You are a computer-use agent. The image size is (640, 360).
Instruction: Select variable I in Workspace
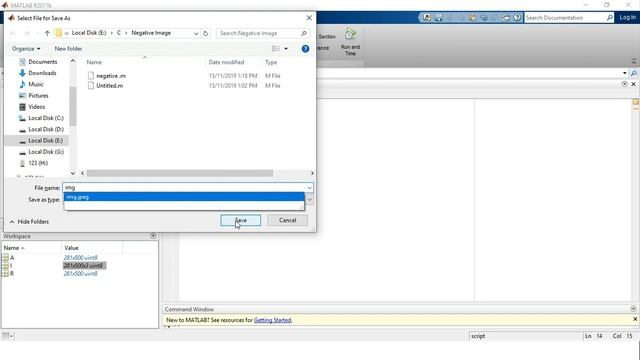coord(11,266)
